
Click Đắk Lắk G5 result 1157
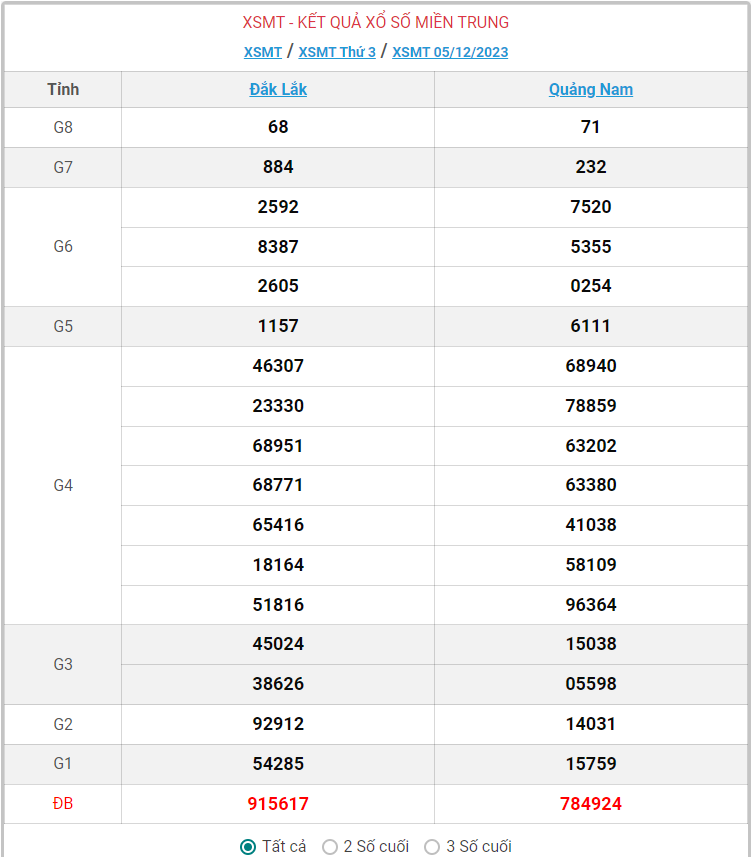278,326
